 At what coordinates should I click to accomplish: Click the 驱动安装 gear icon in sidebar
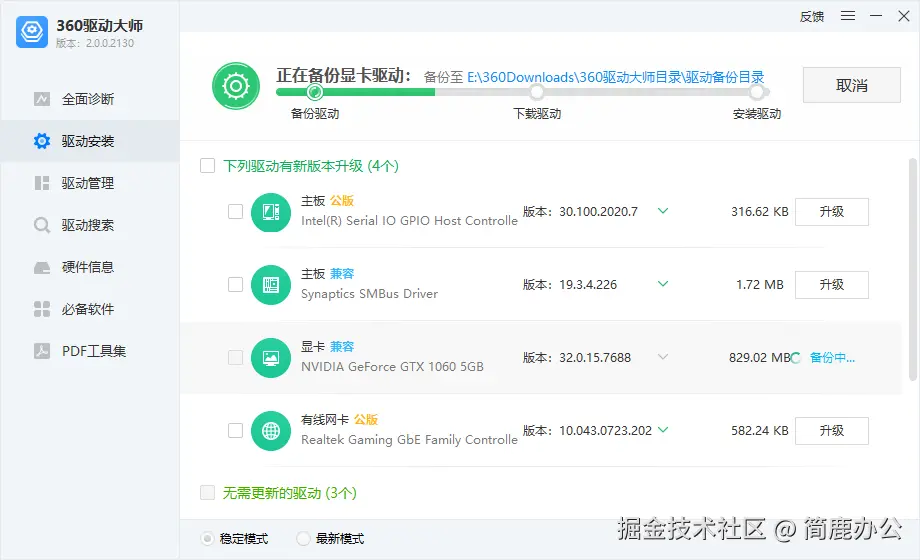tap(42, 141)
